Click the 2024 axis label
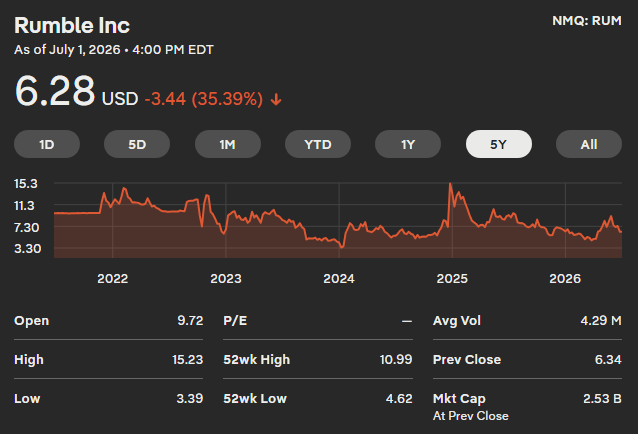This screenshot has width=638, height=434. pos(339,279)
